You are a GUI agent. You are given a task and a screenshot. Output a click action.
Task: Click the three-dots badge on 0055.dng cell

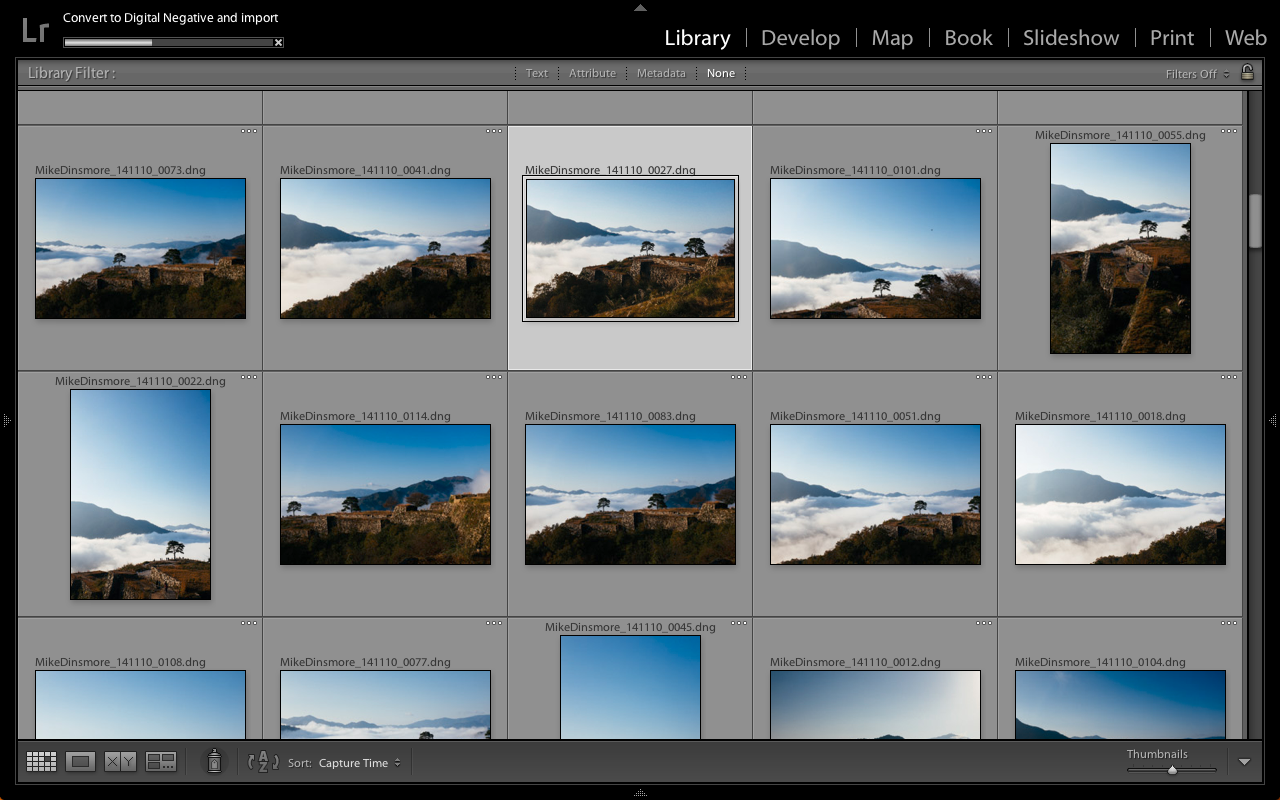[1229, 131]
